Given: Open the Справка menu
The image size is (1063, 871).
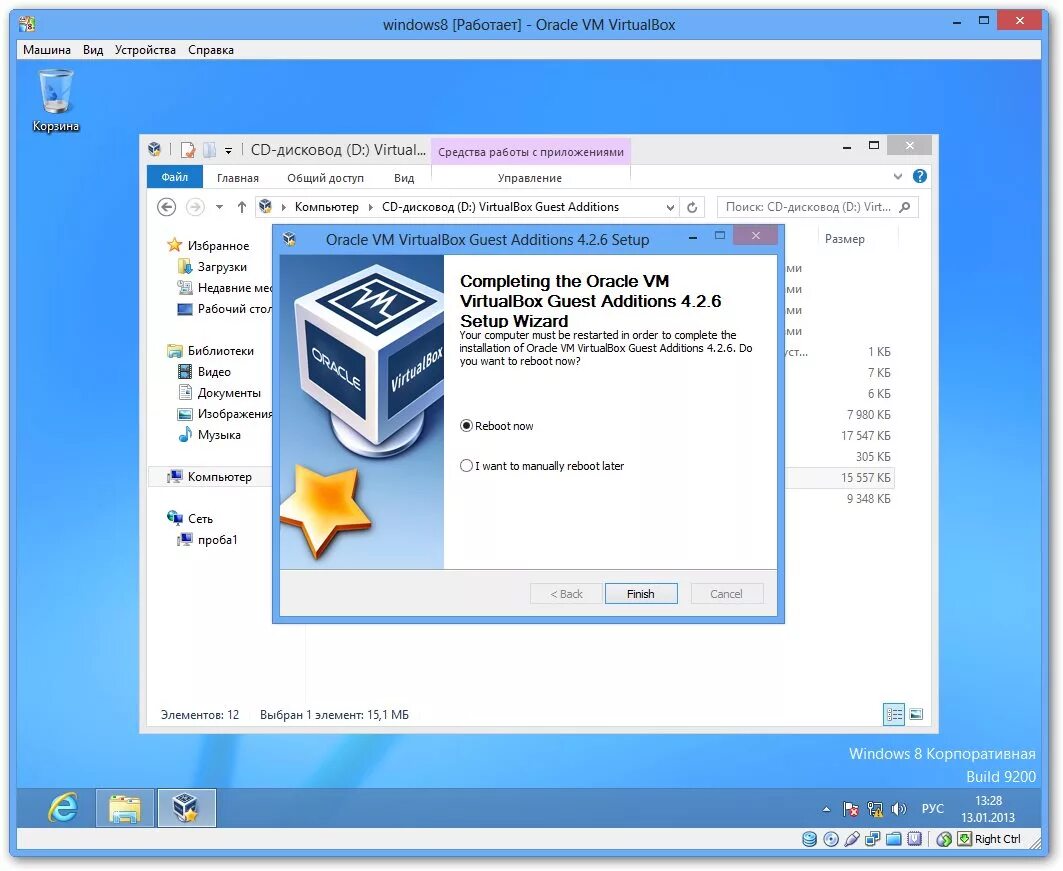Looking at the screenshot, I should click(211, 49).
